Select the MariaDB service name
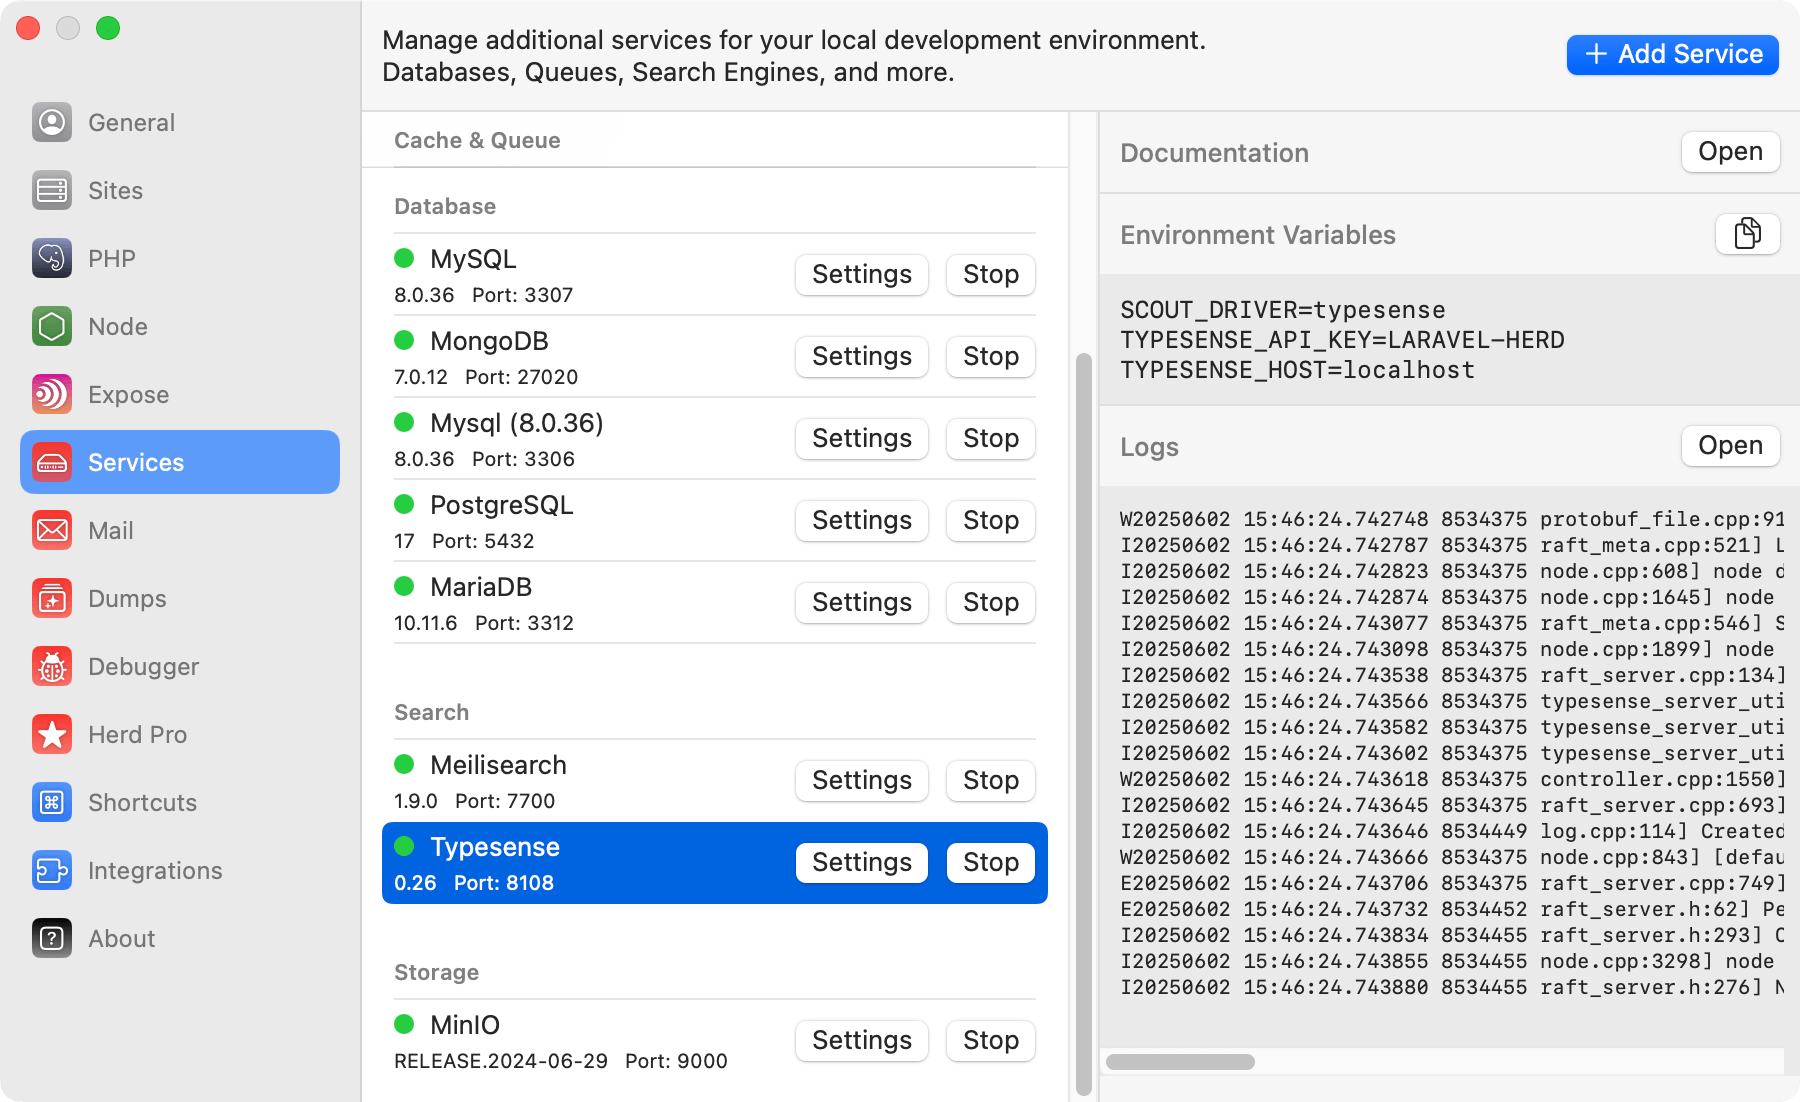This screenshot has height=1102, width=1800. [481, 586]
